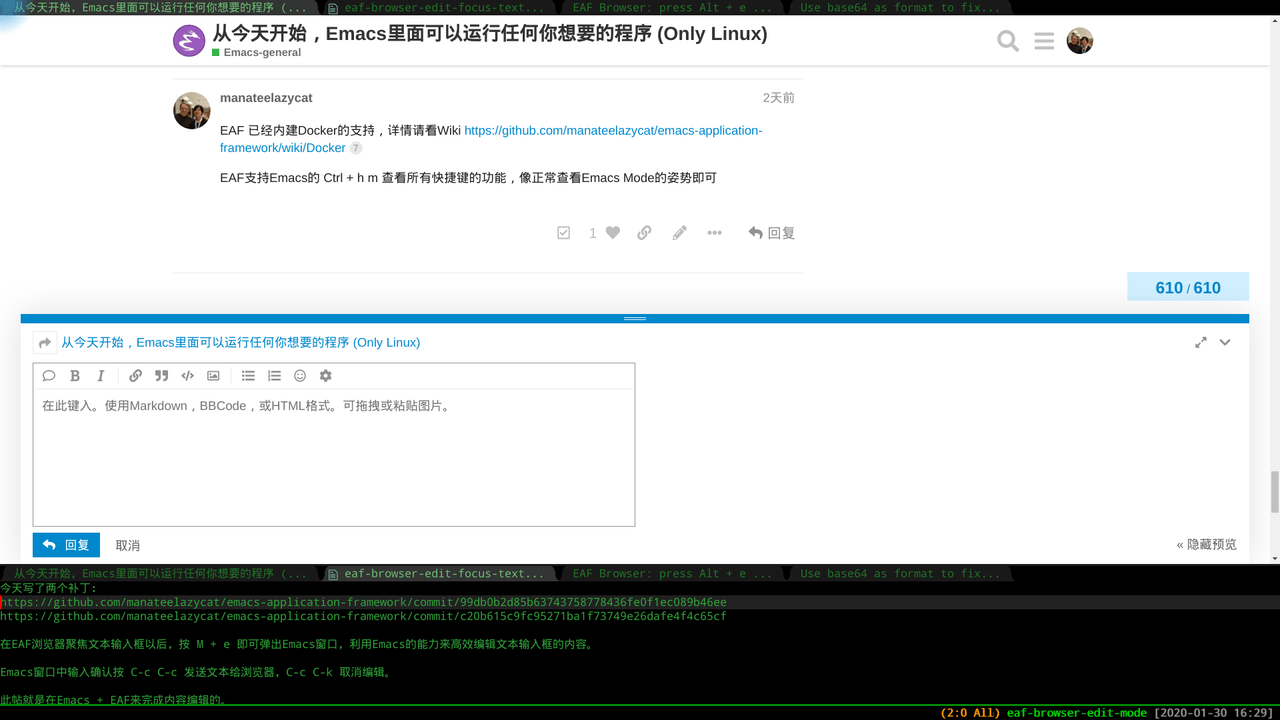The image size is (1280, 720).
Task: Open manateelazycat's post avatar
Action: tap(192, 111)
